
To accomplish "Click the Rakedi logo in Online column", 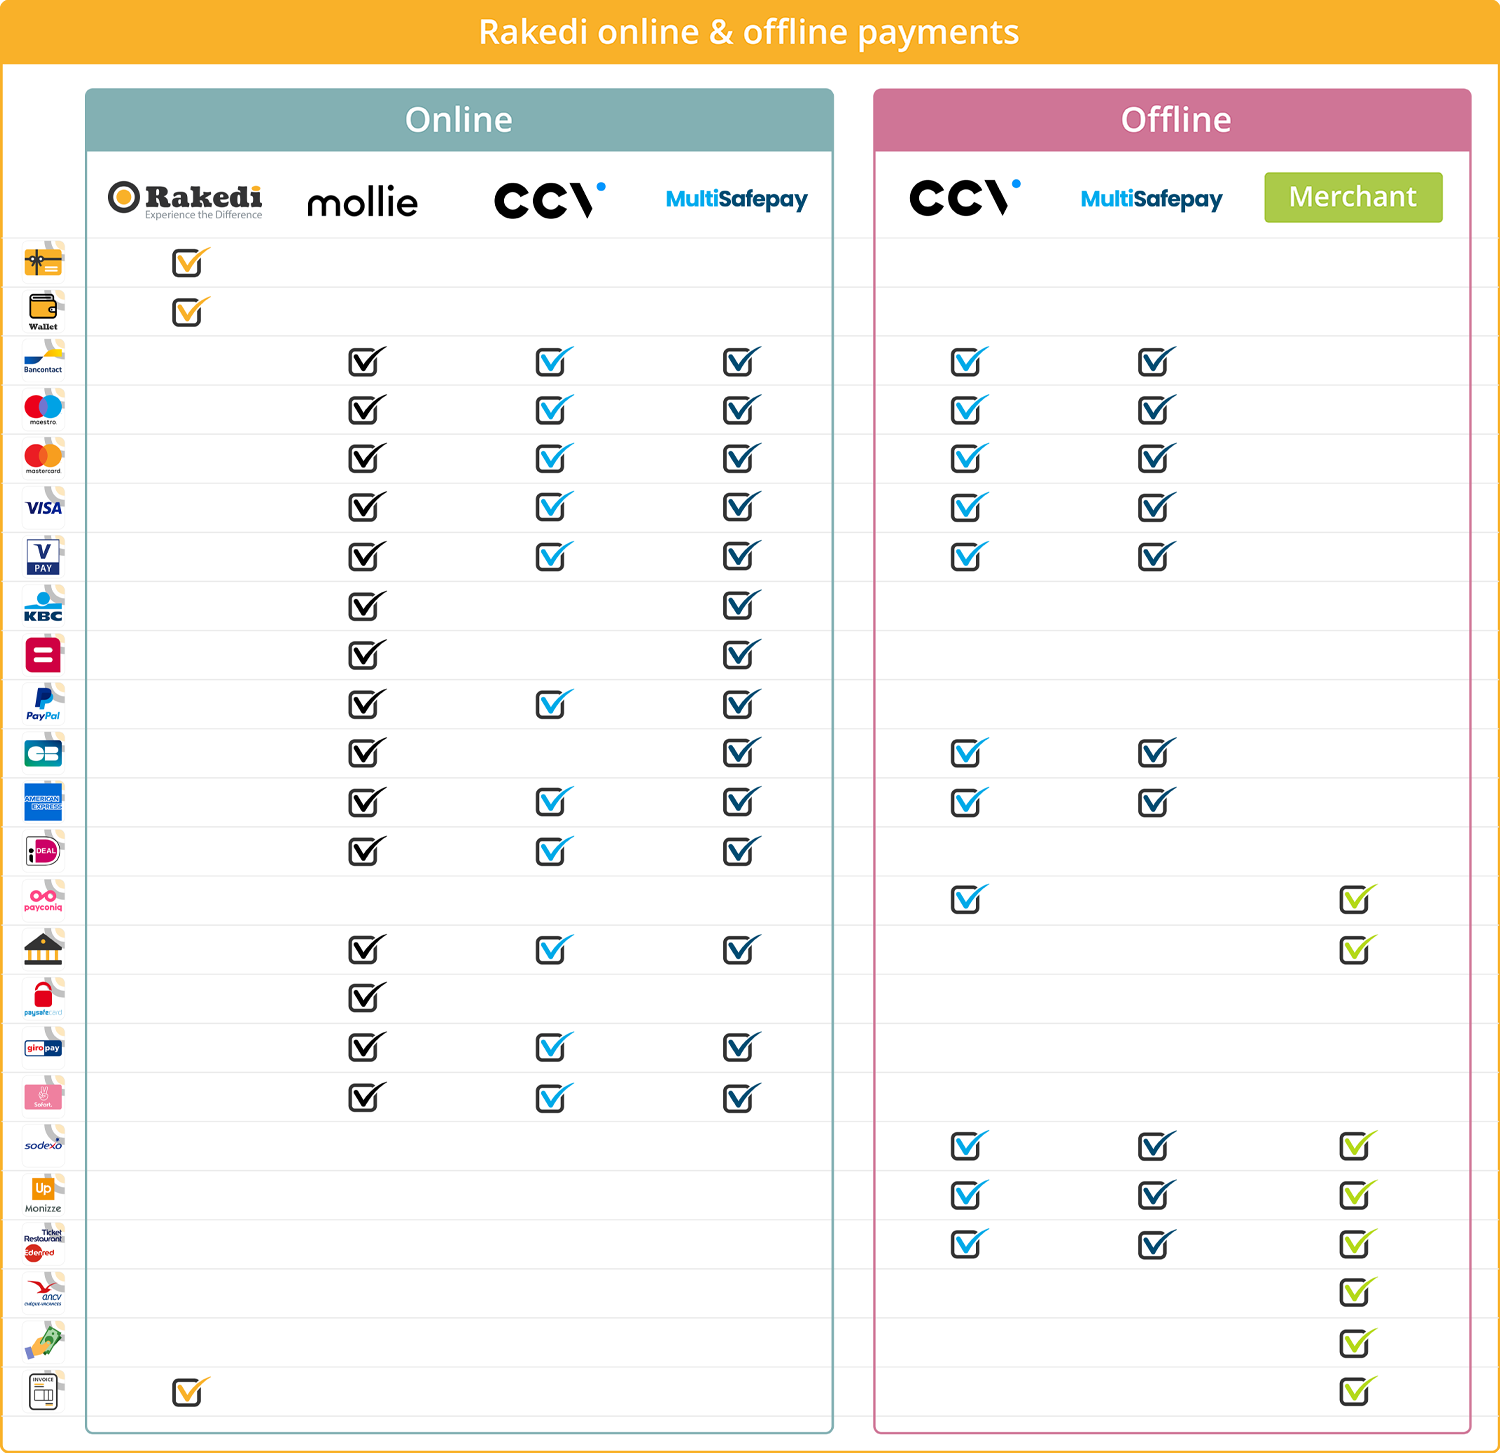I will point(186,199).
